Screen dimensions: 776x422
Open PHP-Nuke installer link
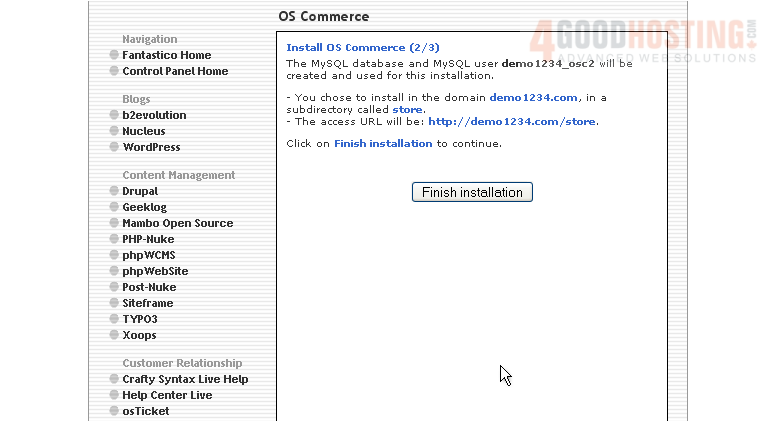[148, 239]
